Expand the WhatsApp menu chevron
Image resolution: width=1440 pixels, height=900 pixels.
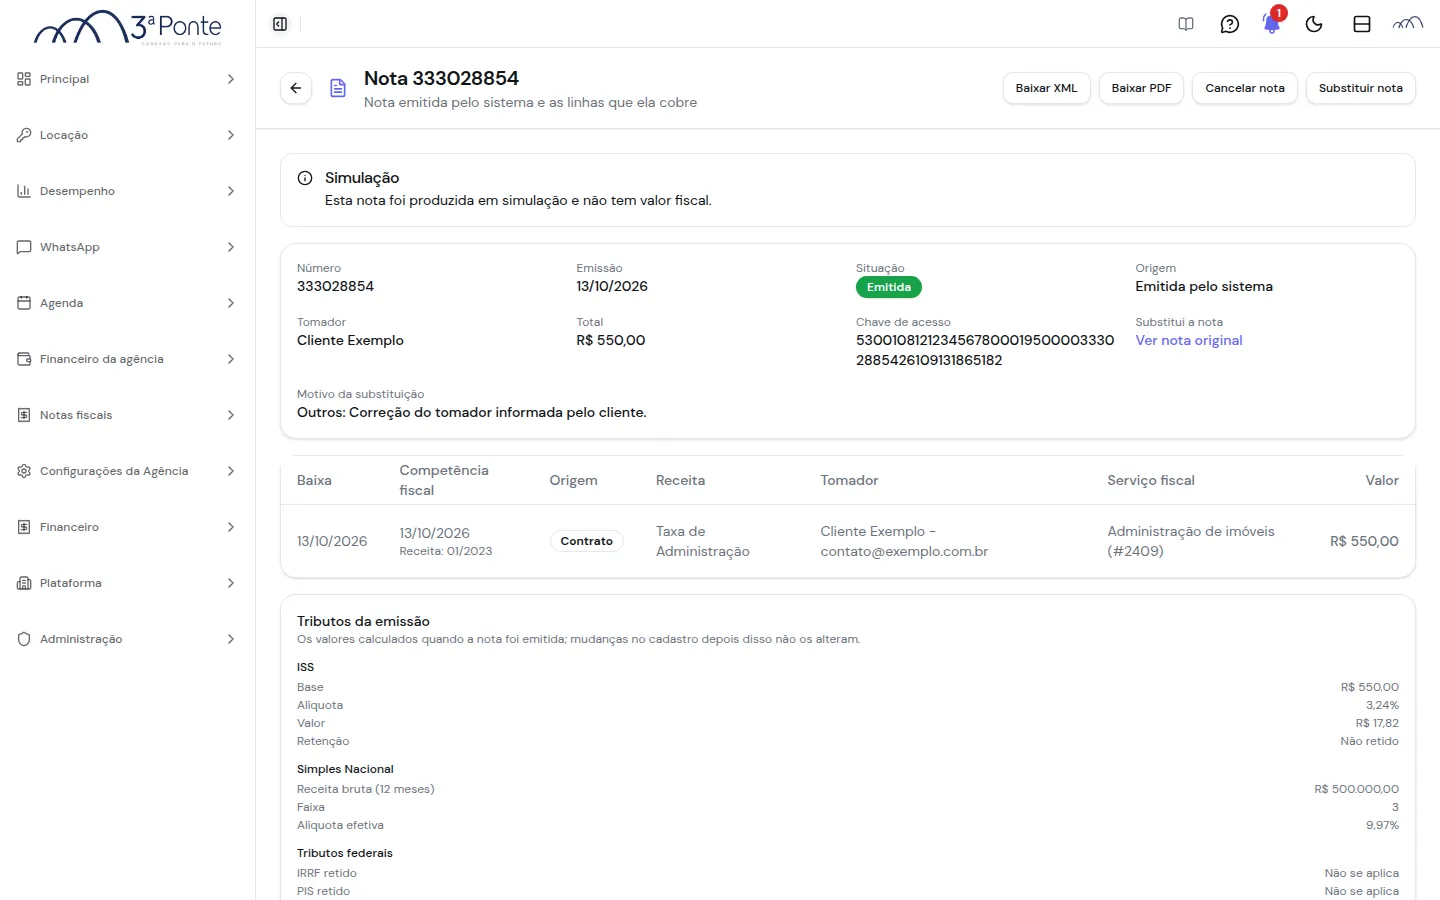click(231, 247)
